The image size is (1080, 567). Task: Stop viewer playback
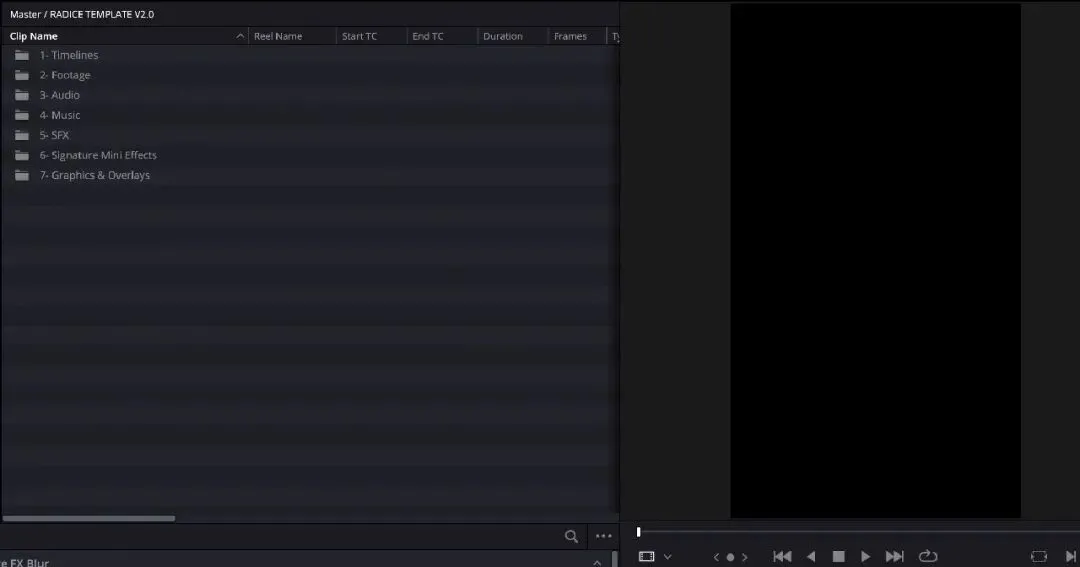[x=838, y=556]
